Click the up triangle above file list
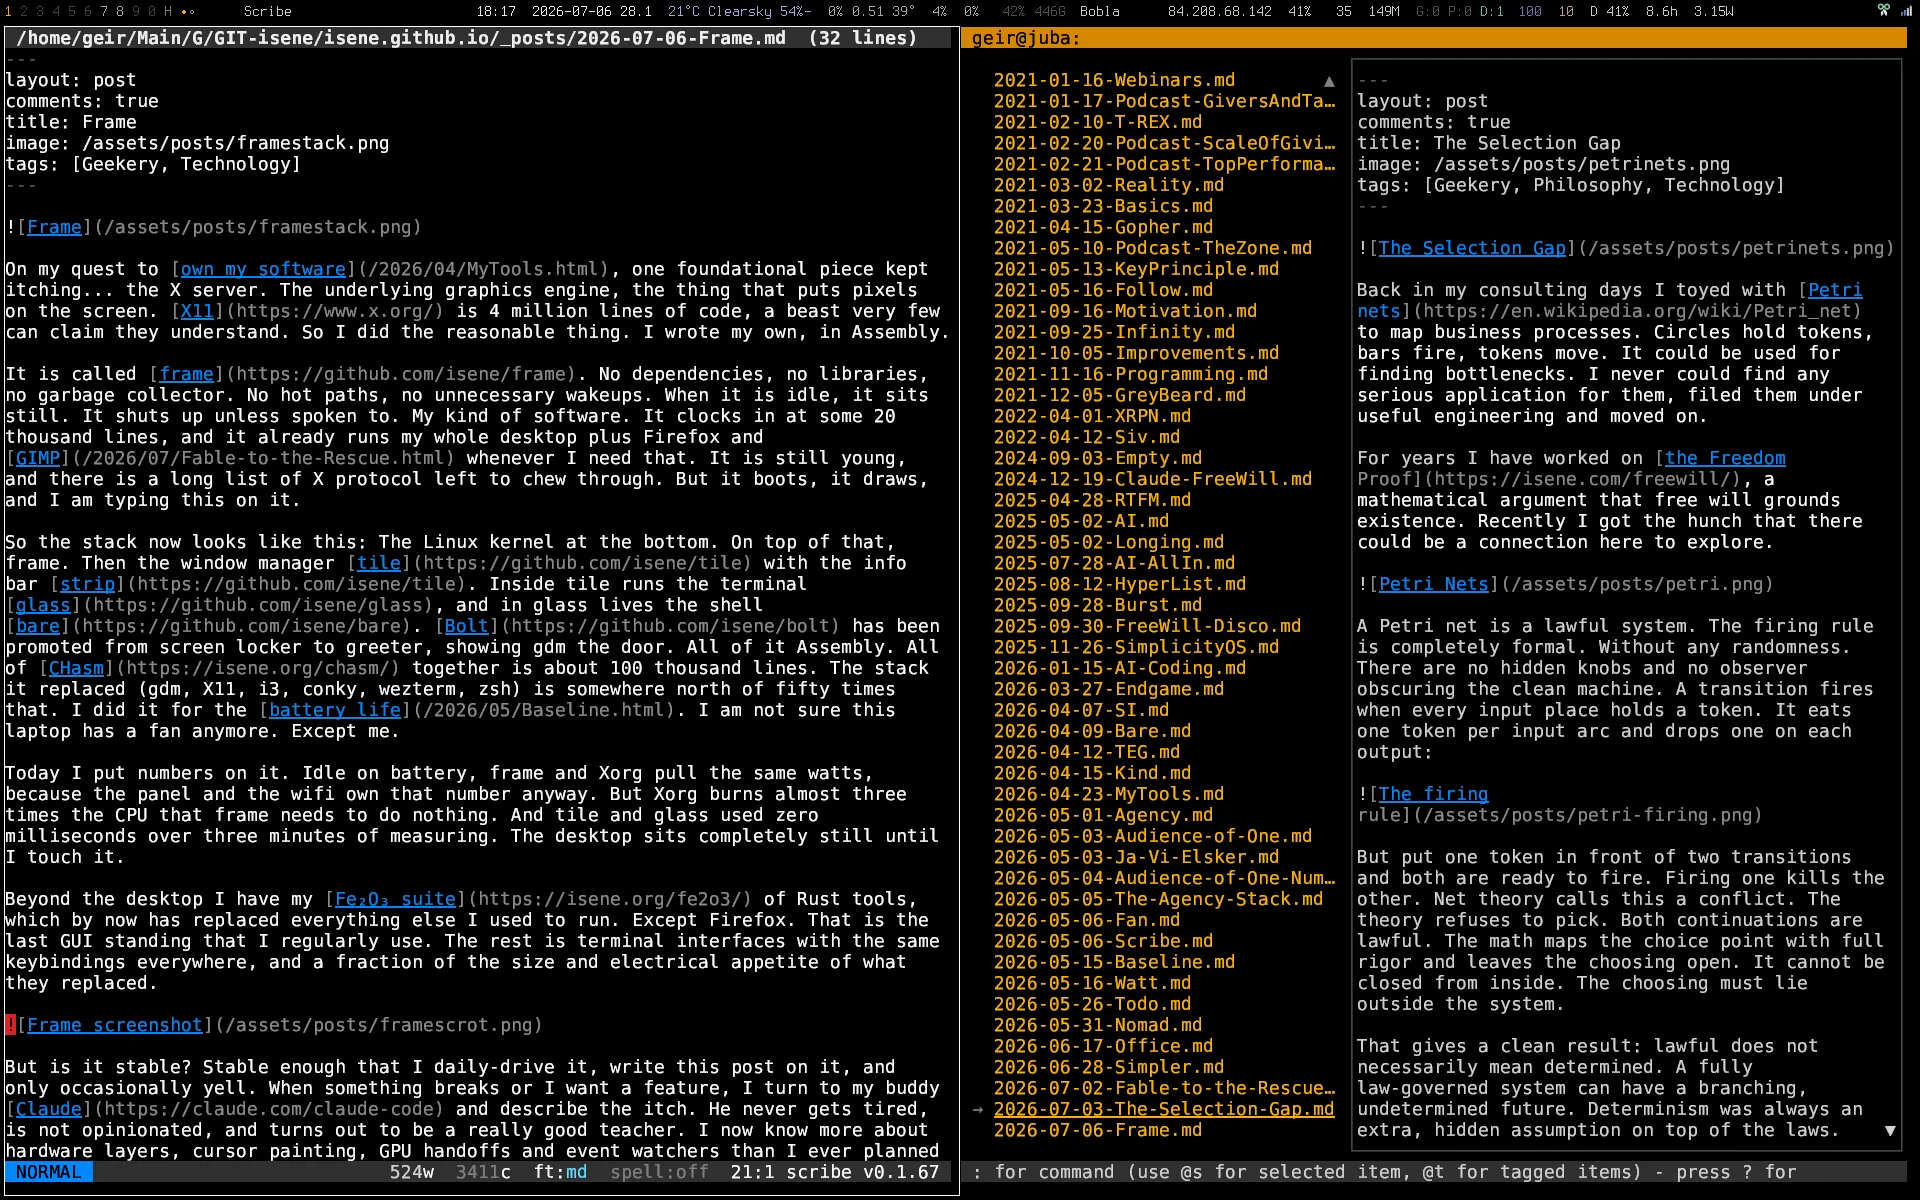This screenshot has height=1200, width=1920. click(1329, 81)
